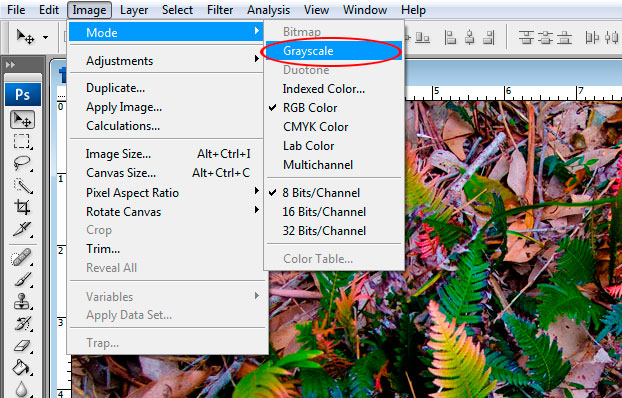The height and width of the screenshot is (398, 622).
Task: Convert image to Grayscale mode
Action: pos(334,51)
